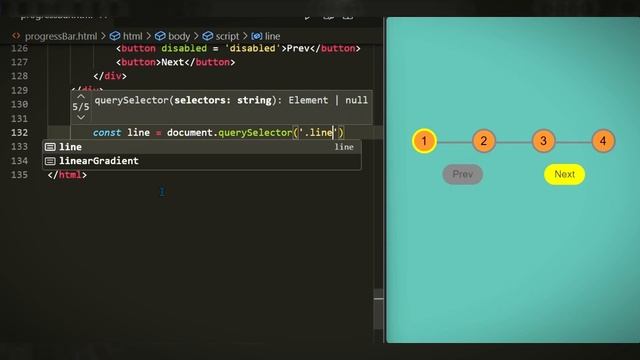Click 'disabled' attribute on line 126
Screen dimensions: 640x360
[x=184, y=48]
